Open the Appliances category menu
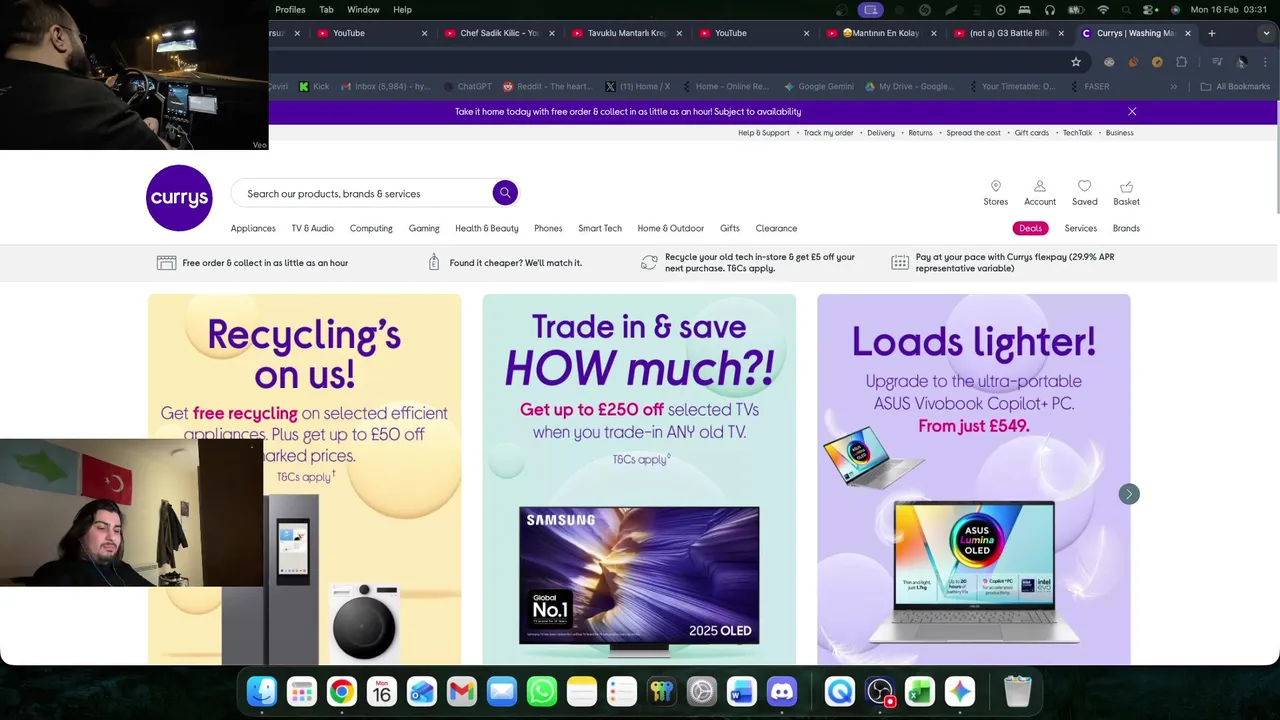The height and width of the screenshot is (720, 1280). coord(253,228)
